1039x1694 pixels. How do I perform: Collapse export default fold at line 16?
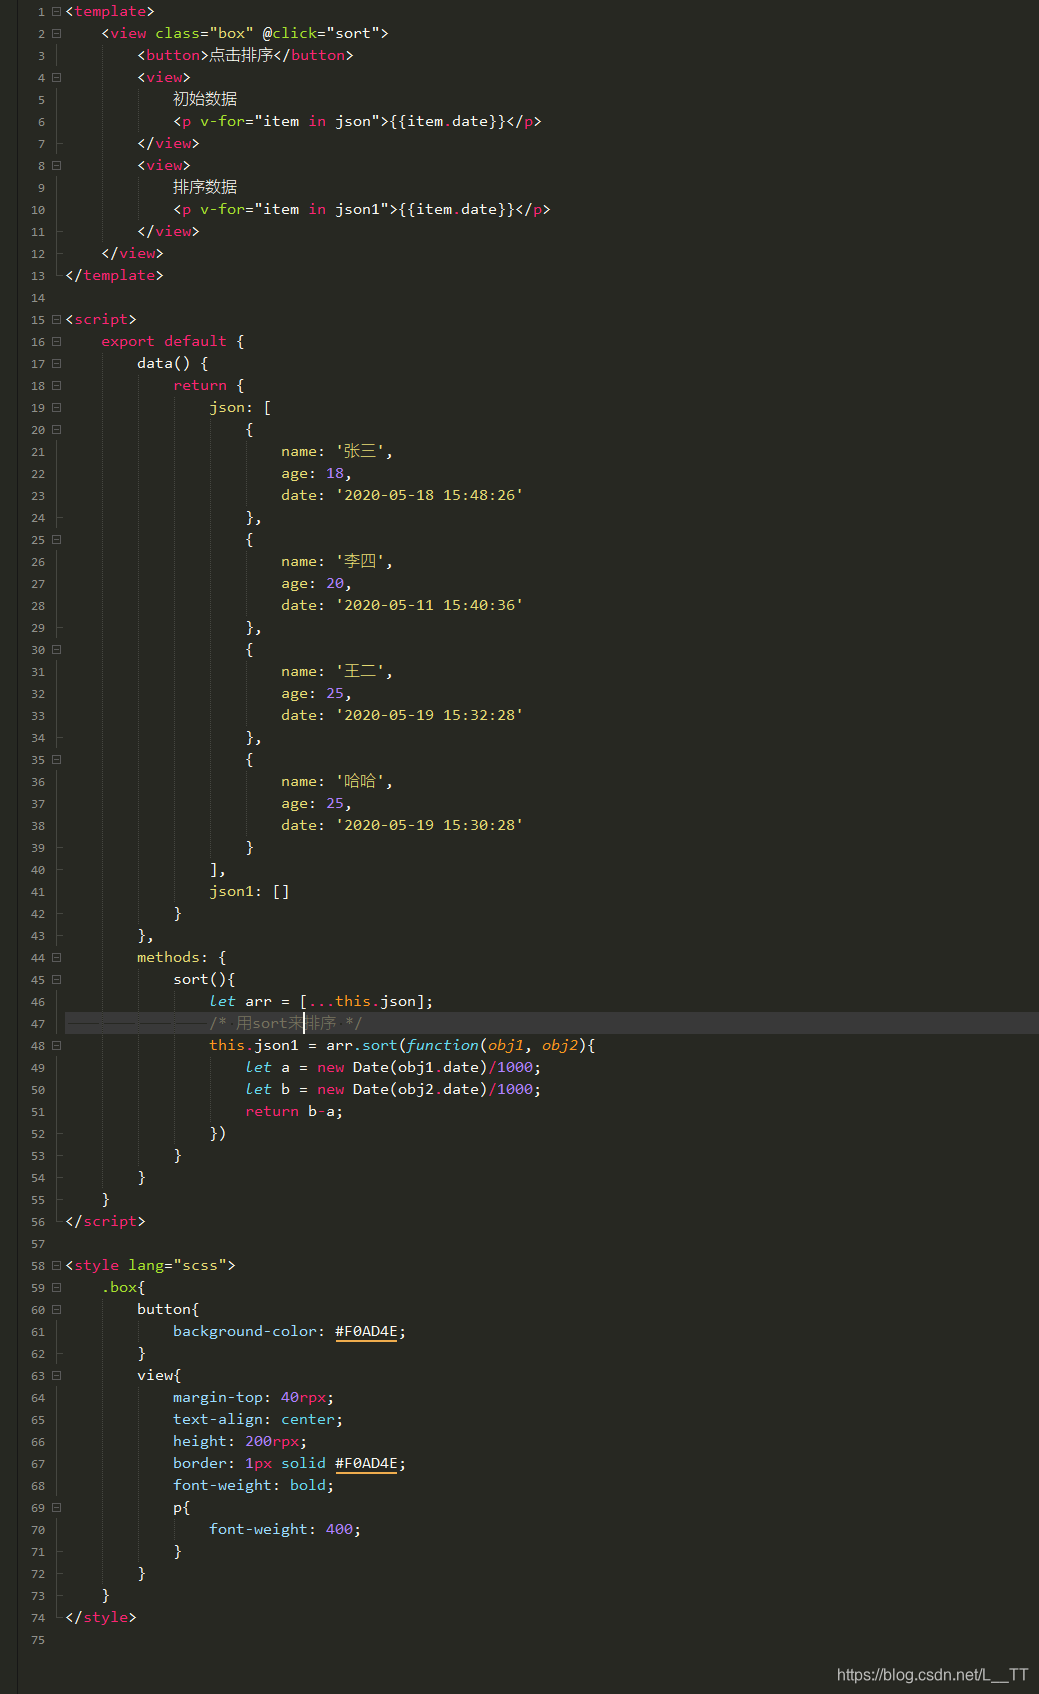(56, 341)
